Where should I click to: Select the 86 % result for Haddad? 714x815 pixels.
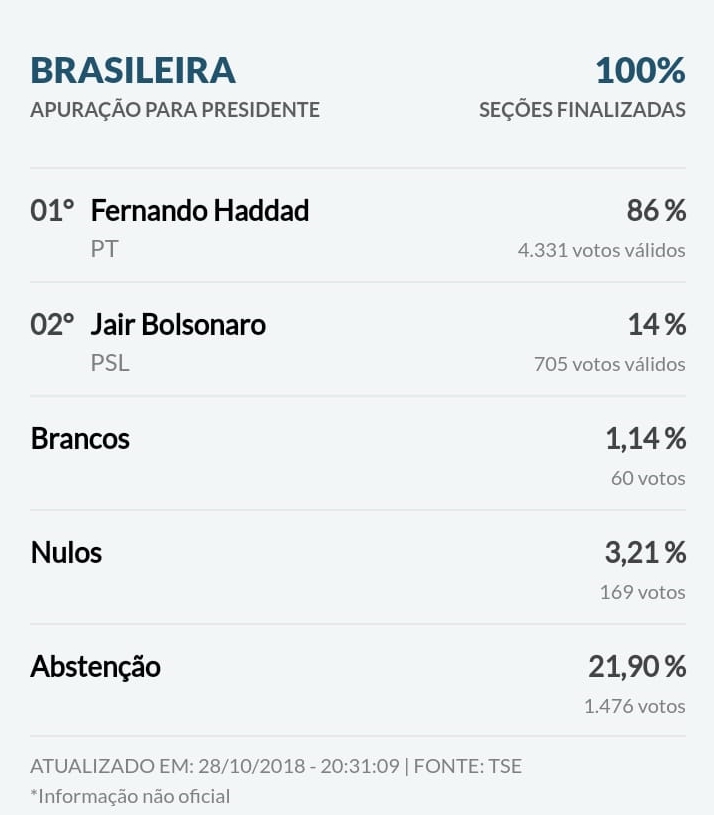(656, 211)
